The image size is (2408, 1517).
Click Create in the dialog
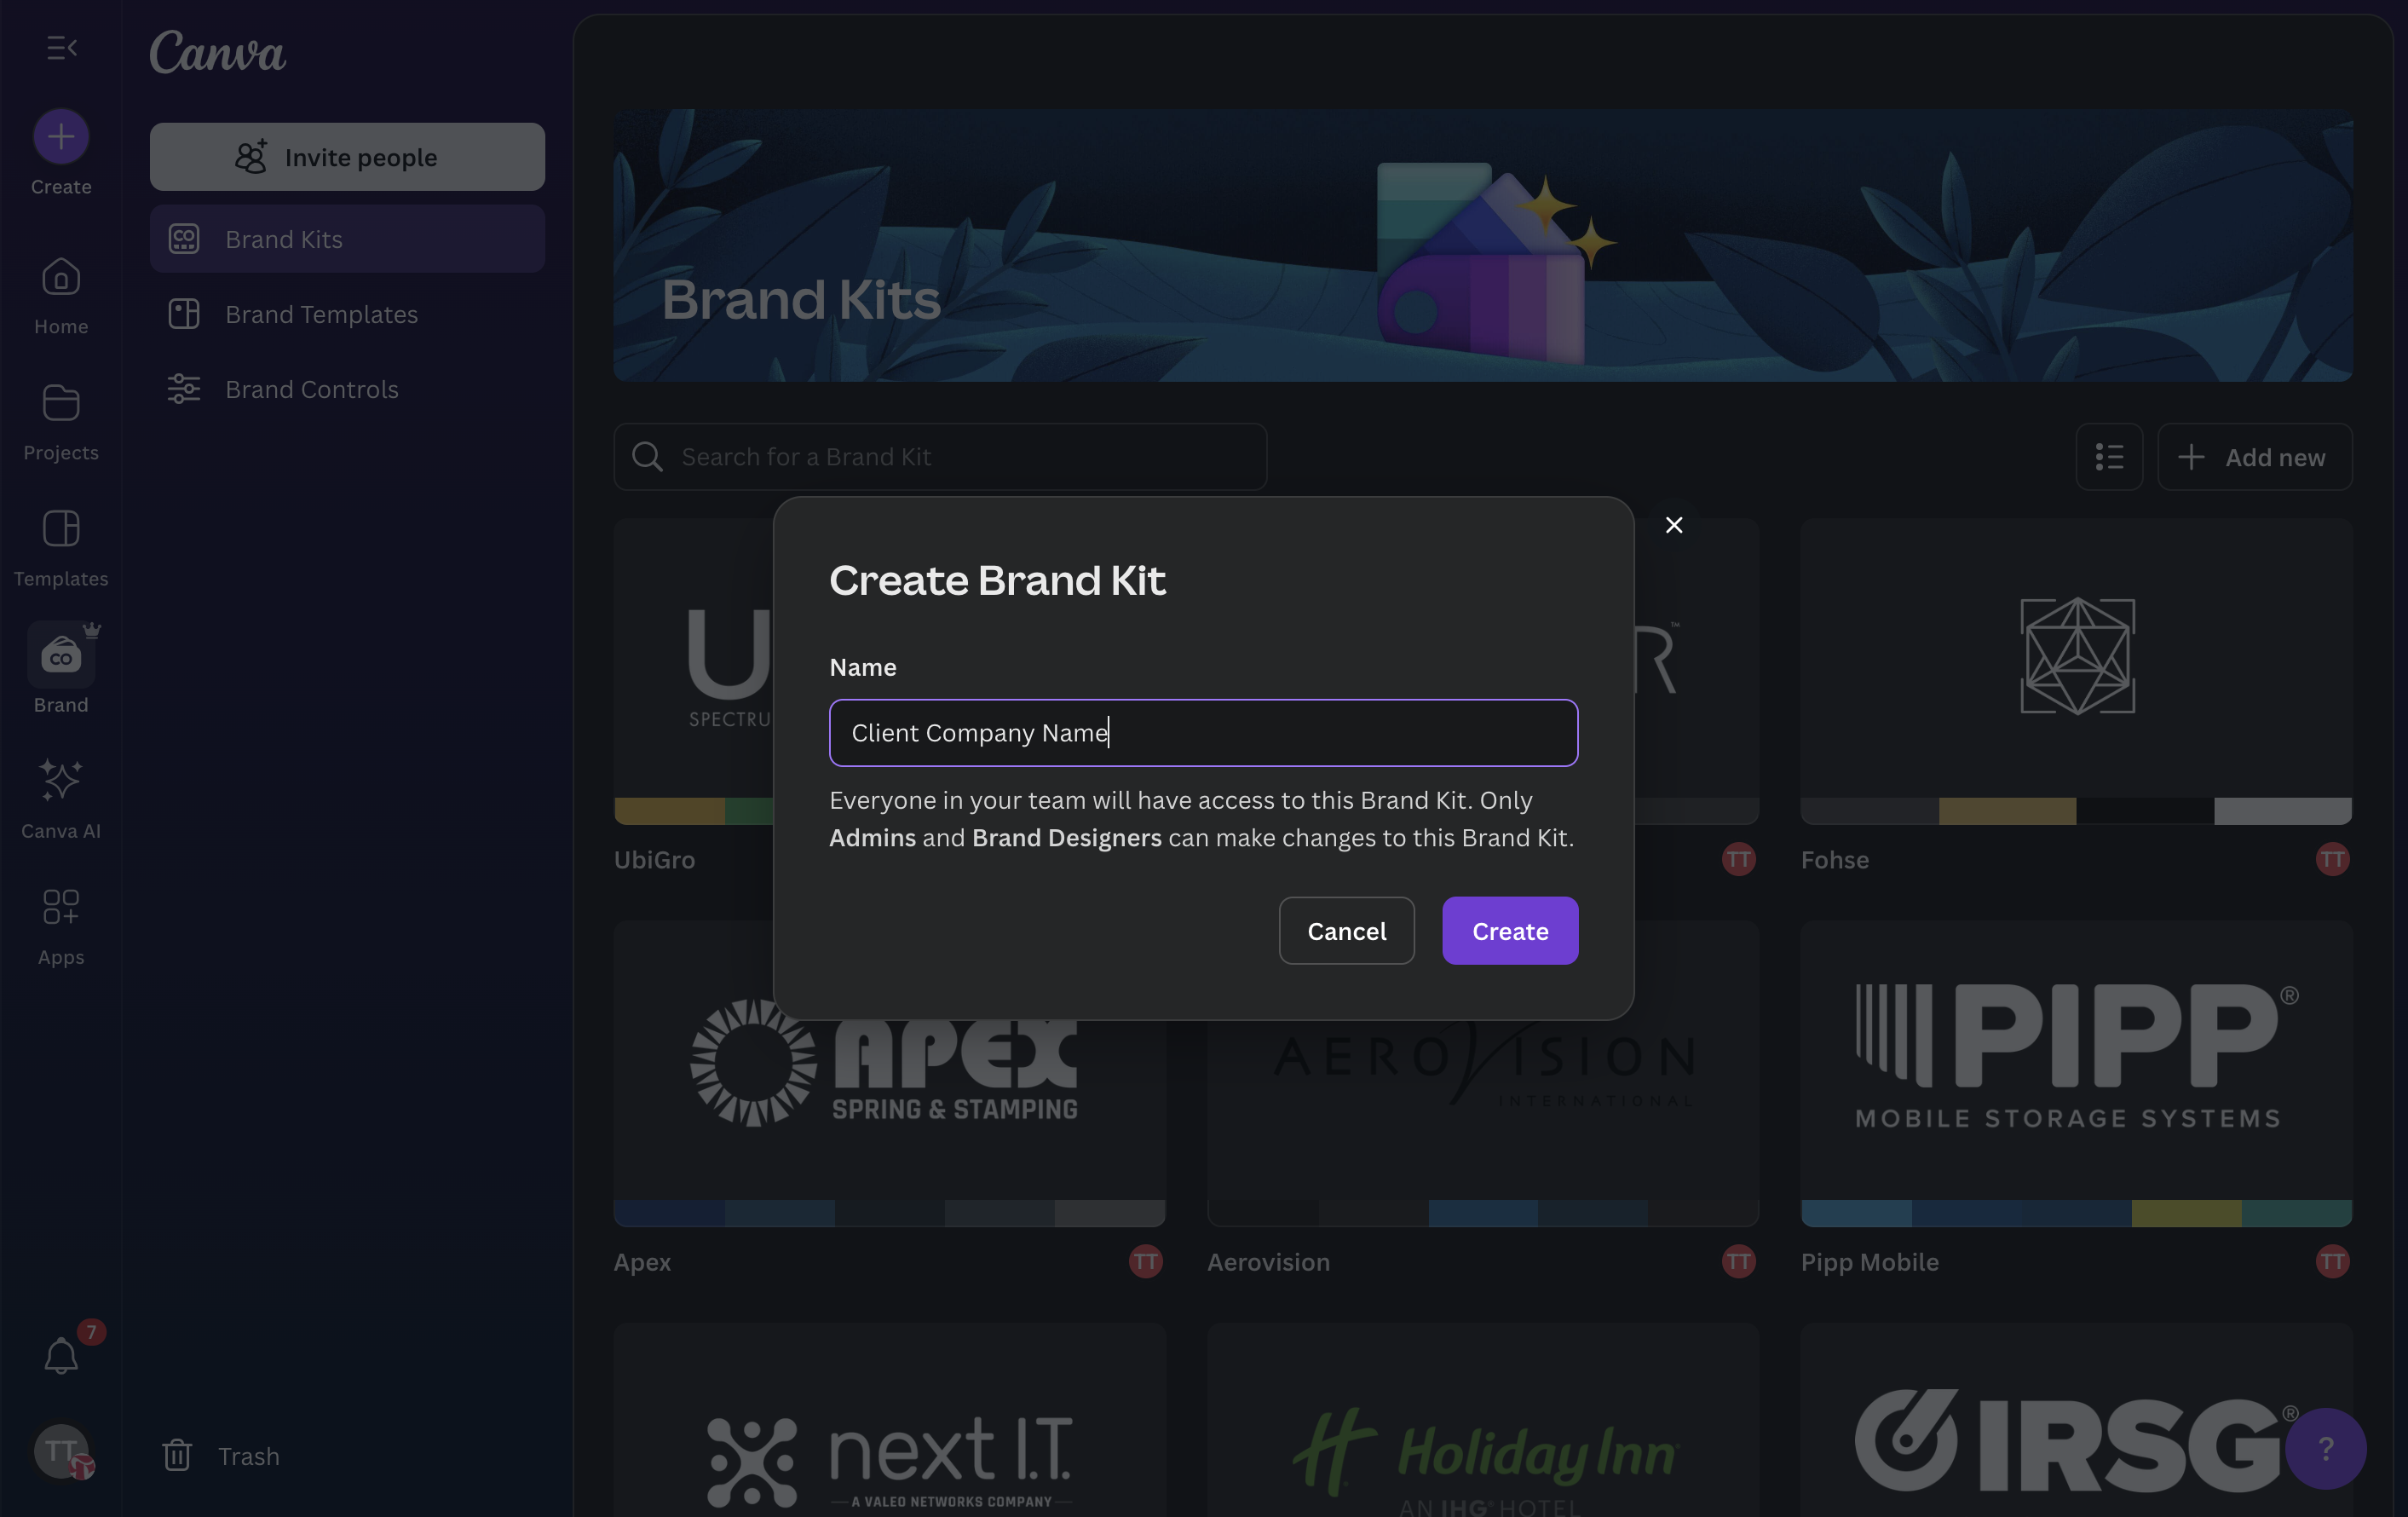click(1510, 931)
